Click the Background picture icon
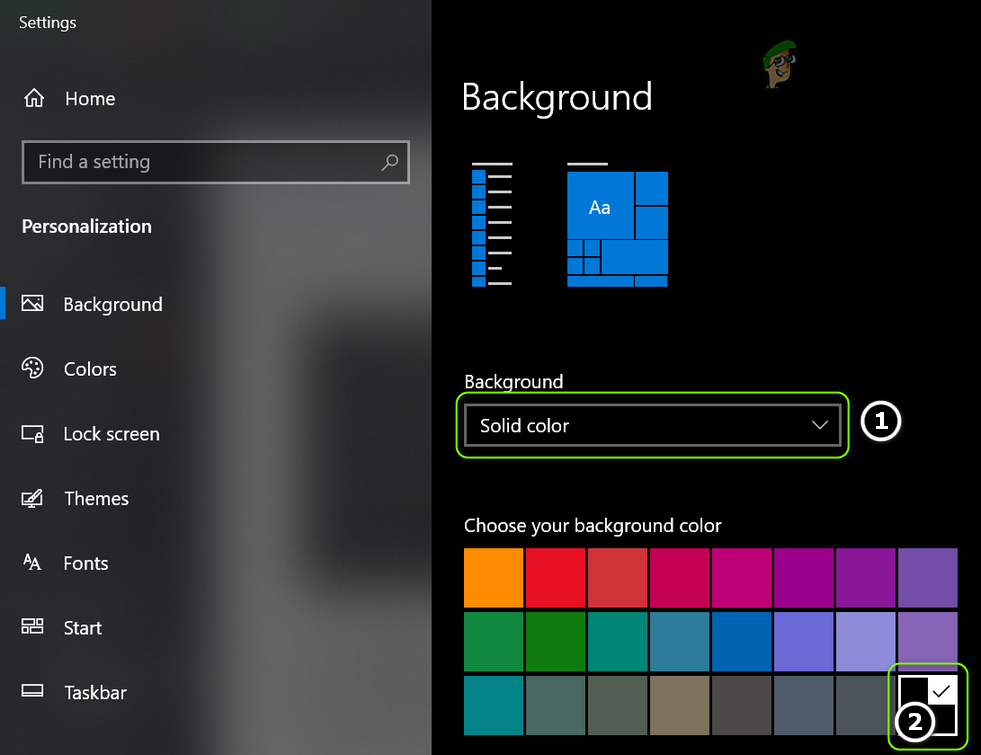This screenshot has height=755, width=981. [x=33, y=304]
